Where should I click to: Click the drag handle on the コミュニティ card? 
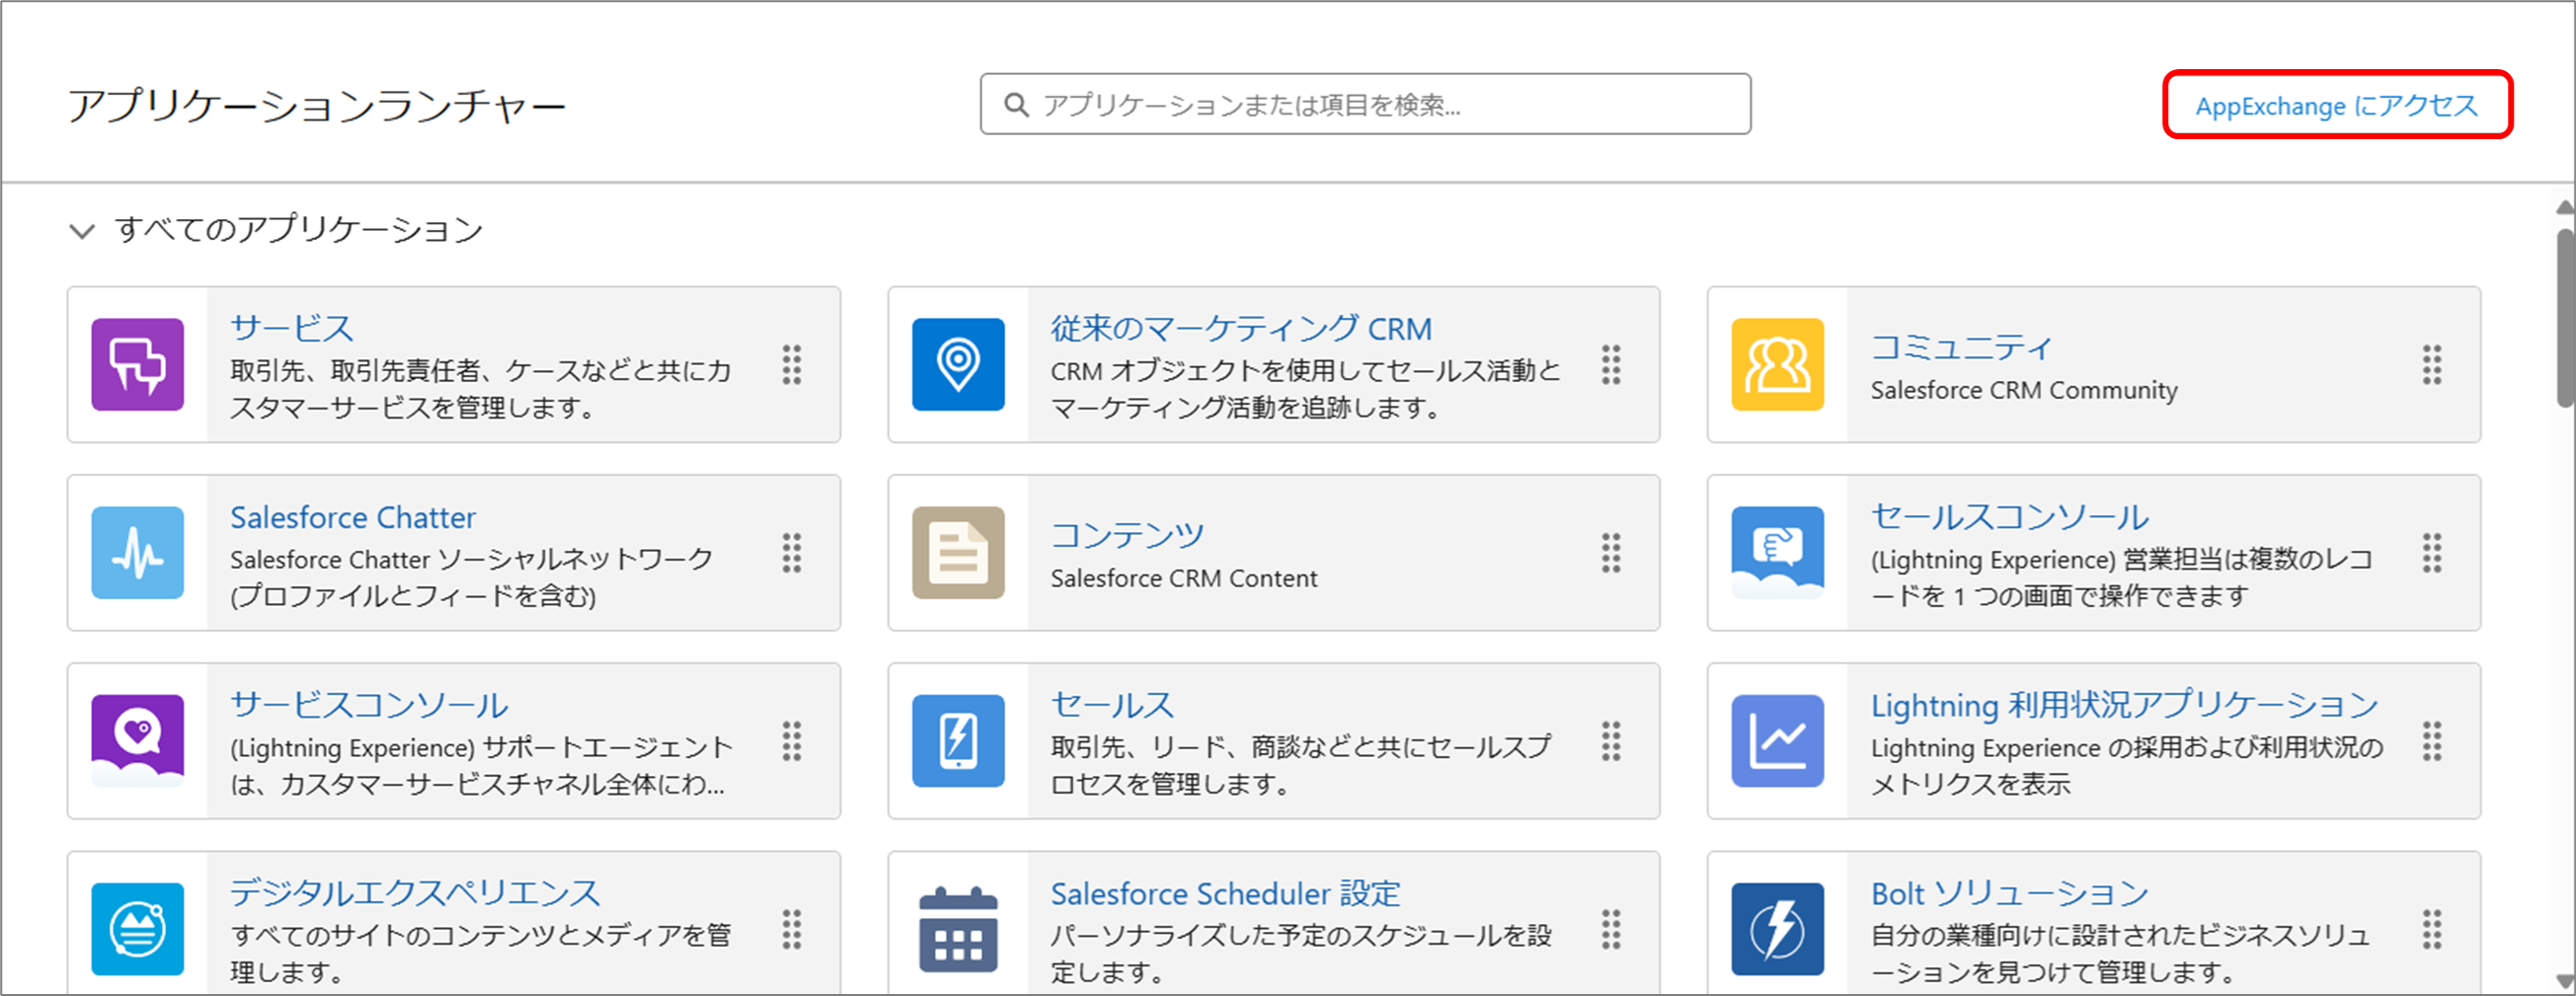[x=2432, y=365]
